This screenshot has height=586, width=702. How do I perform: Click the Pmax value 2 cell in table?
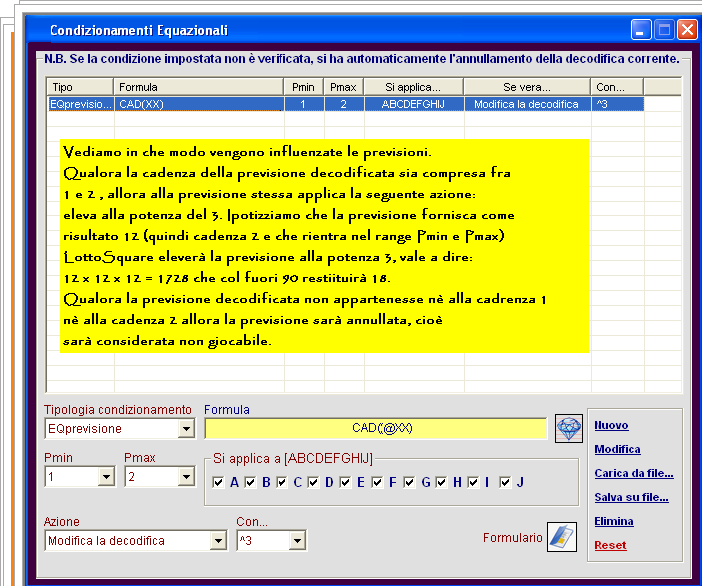click(344, 104)
